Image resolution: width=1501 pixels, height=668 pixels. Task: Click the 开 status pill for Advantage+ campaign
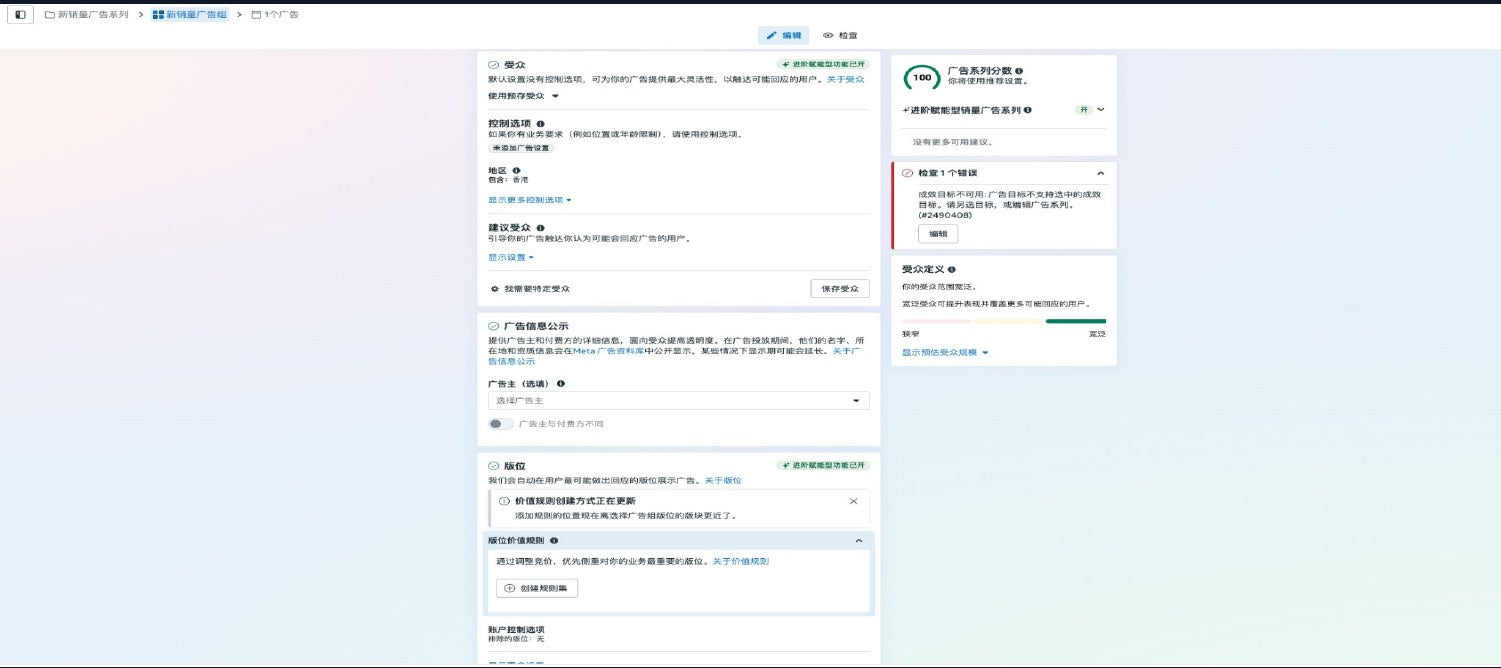(1083, 110)
